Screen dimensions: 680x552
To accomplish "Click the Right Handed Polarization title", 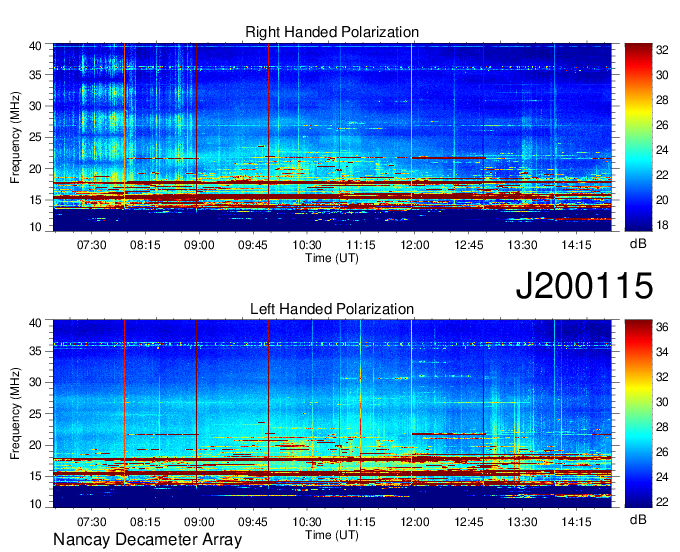I will [332, 32].
